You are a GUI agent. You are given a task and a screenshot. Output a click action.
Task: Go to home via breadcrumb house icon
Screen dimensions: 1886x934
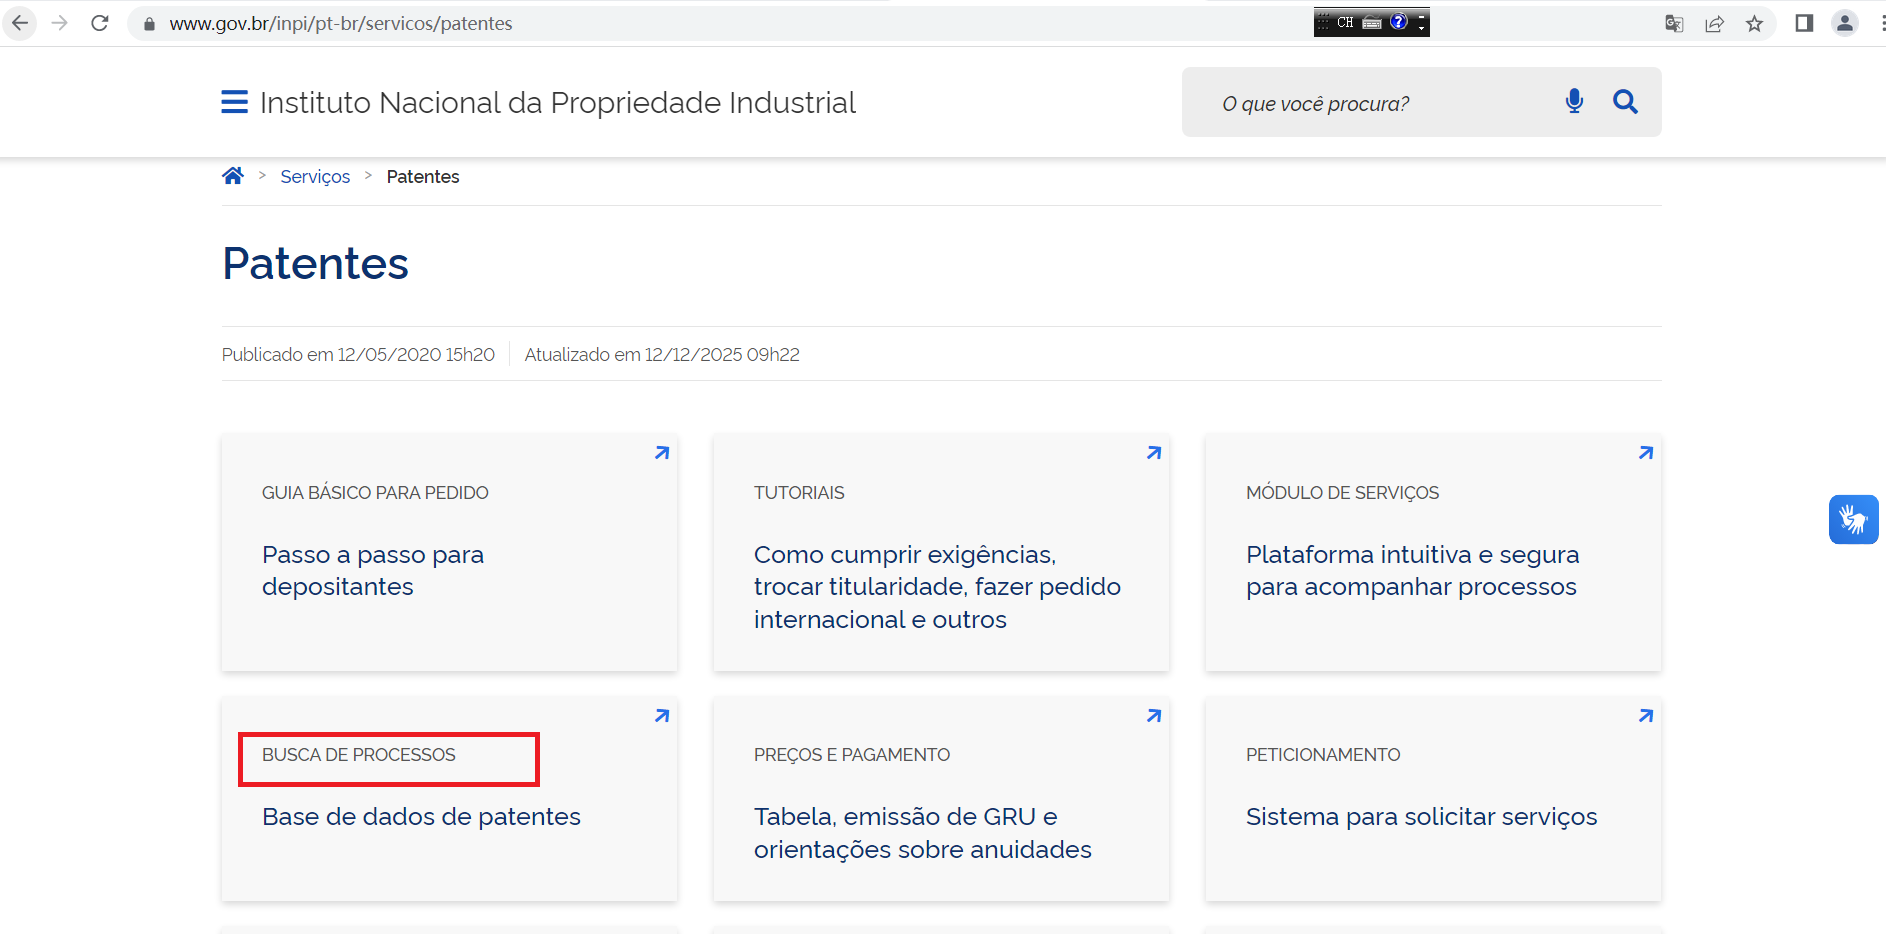tap(233, 176)
